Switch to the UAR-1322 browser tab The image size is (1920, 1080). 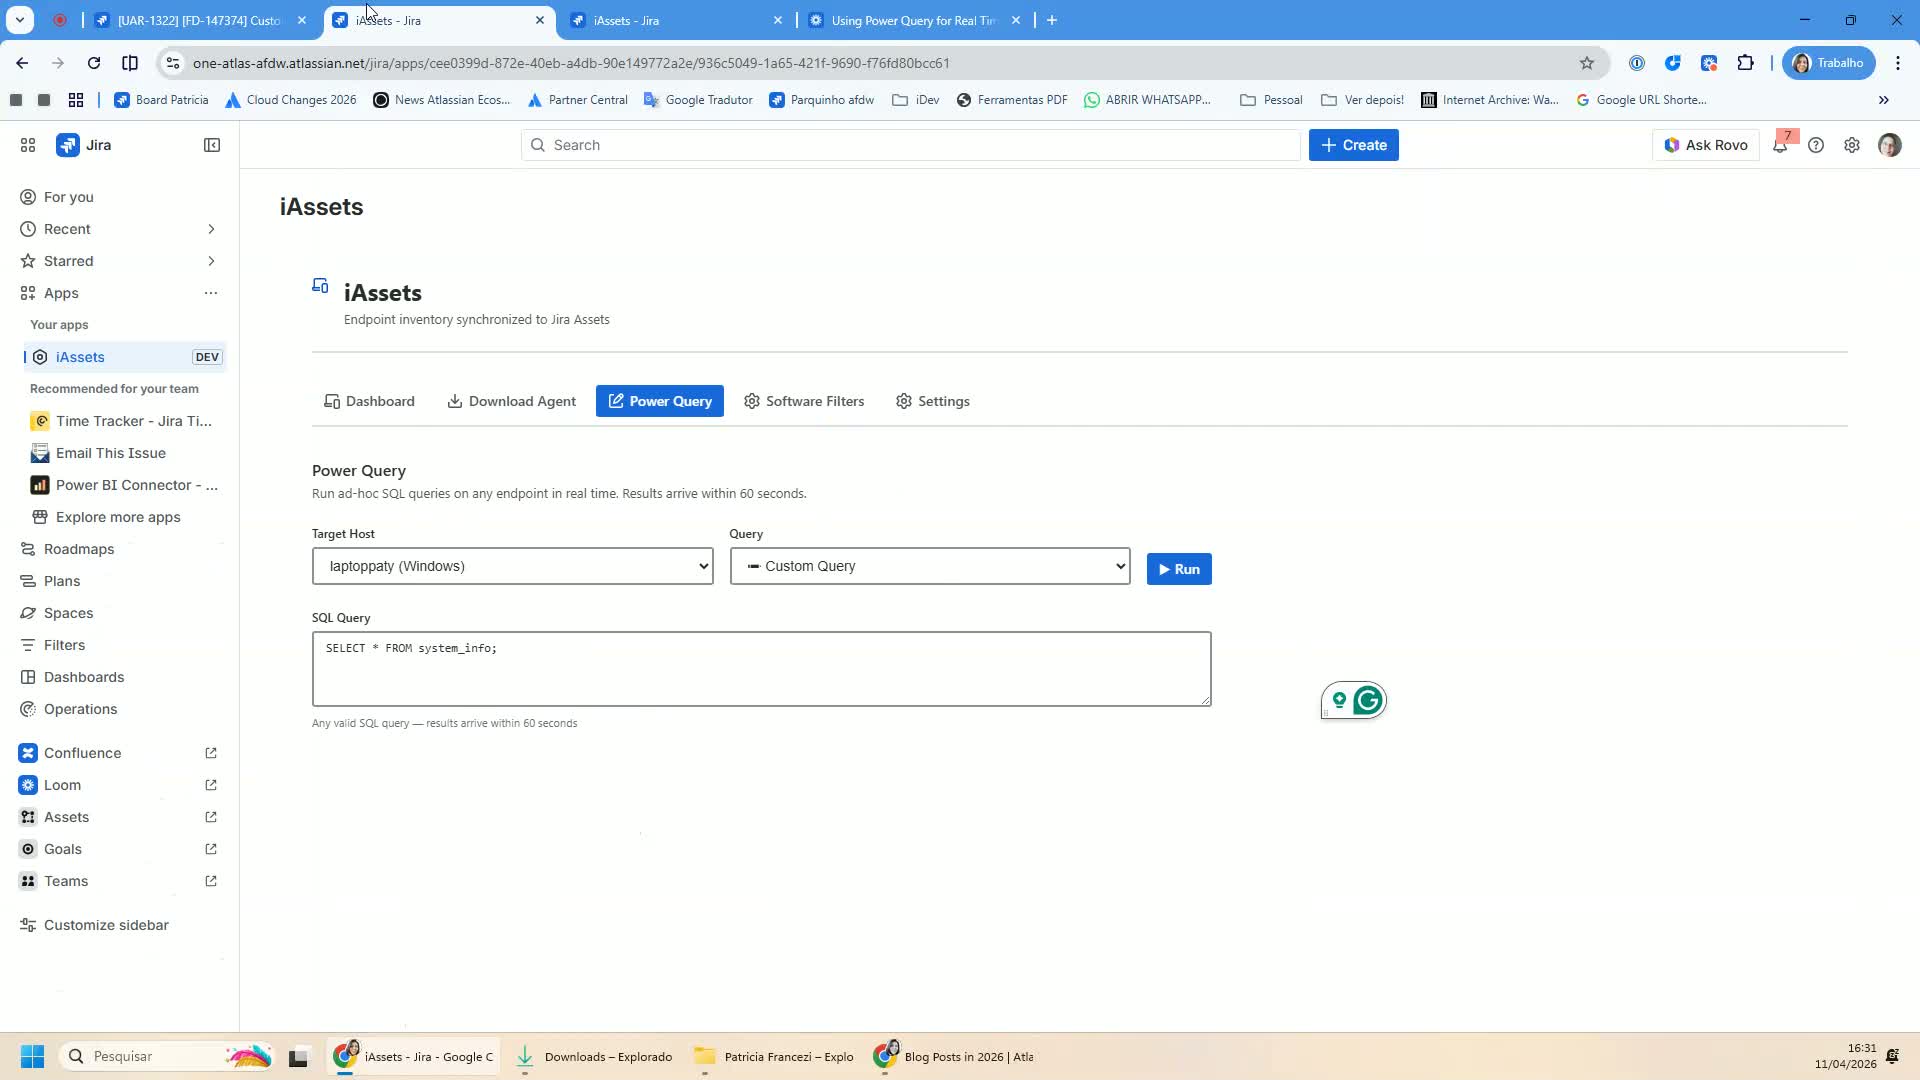click(199, 20)
